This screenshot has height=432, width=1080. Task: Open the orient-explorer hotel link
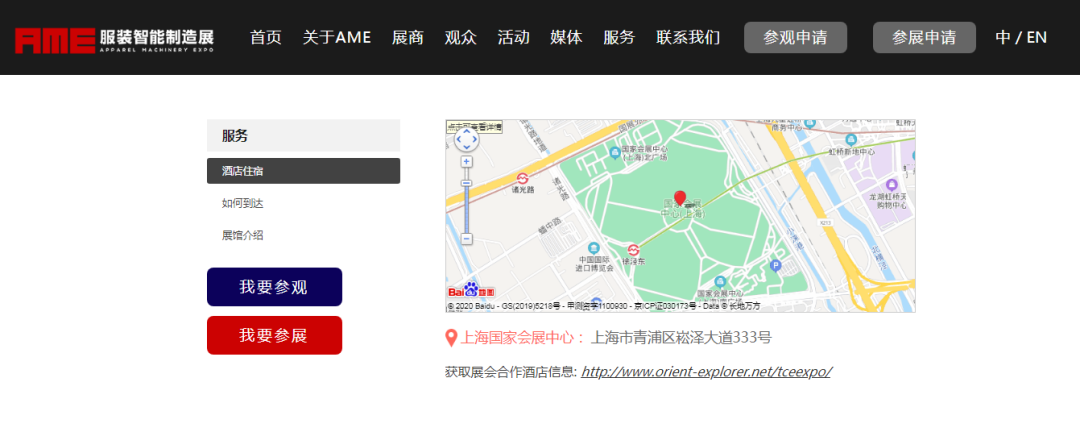(706, 372)
